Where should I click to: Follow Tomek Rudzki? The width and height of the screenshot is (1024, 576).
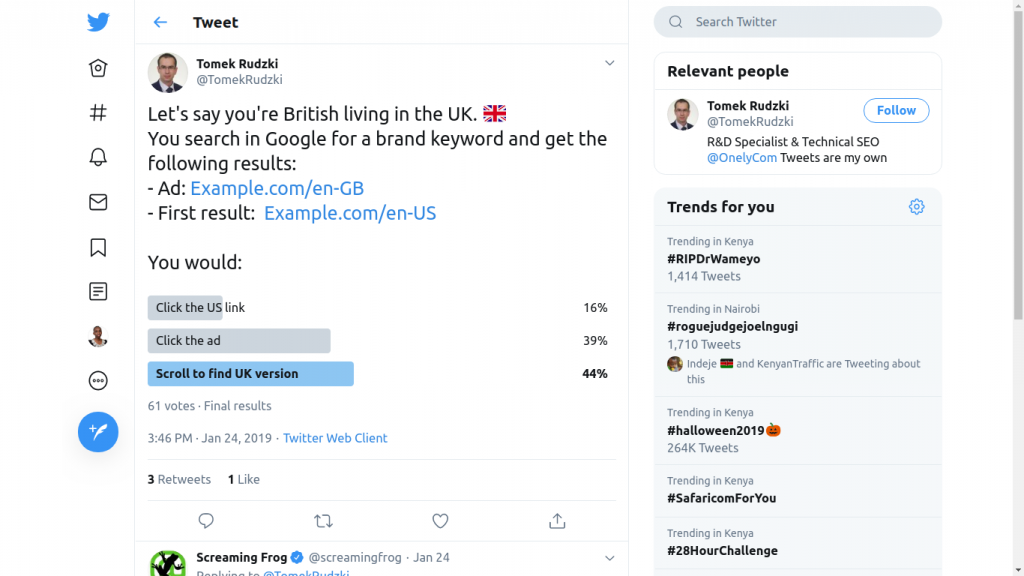click(896, 110)
